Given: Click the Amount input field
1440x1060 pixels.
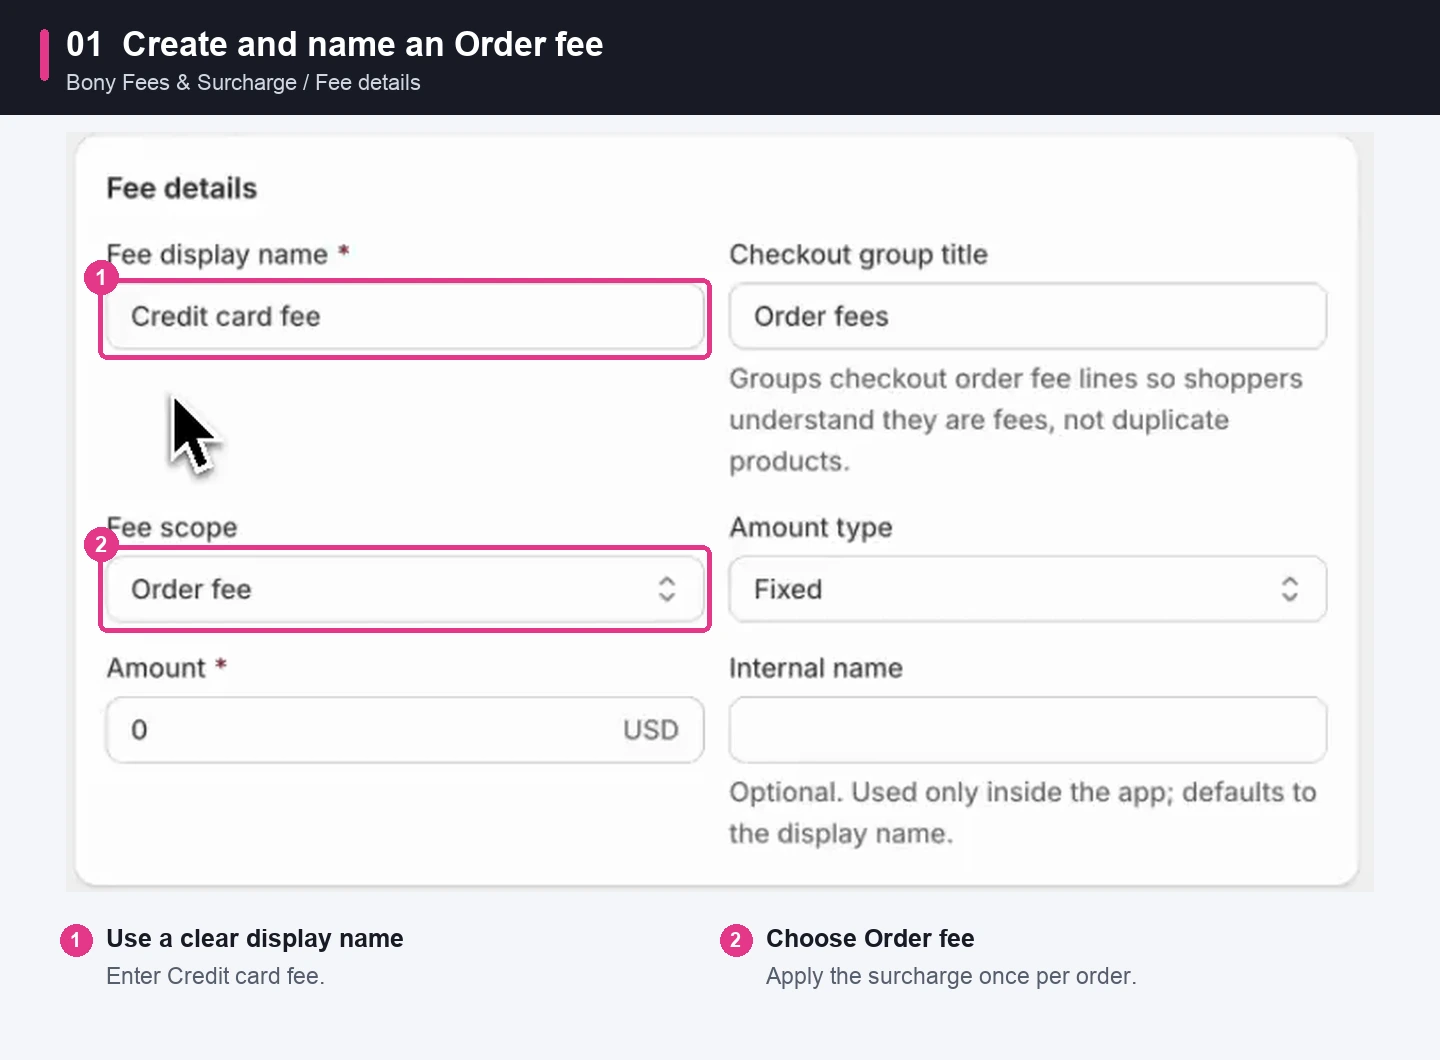Looking at the screenshot, I should pyautogui.click(x=405, y=730).
